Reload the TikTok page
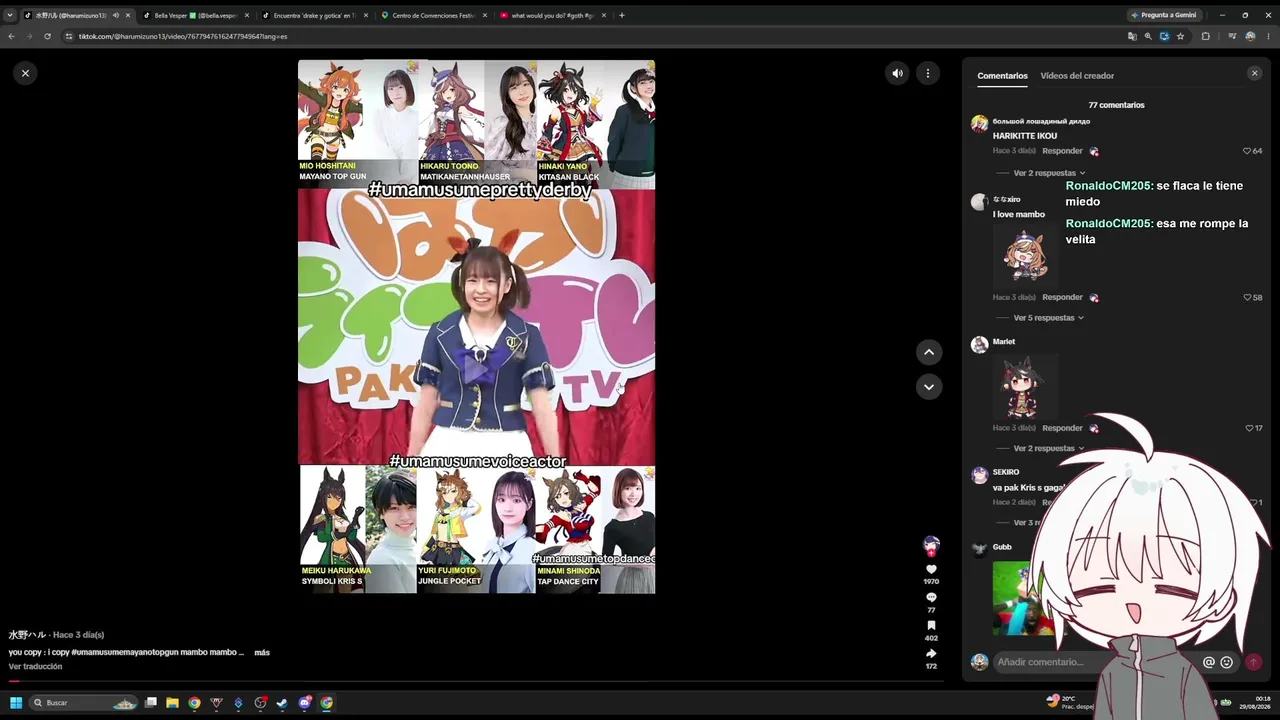The width and height of the screenshot is (1280, 720). pos(47,36)
